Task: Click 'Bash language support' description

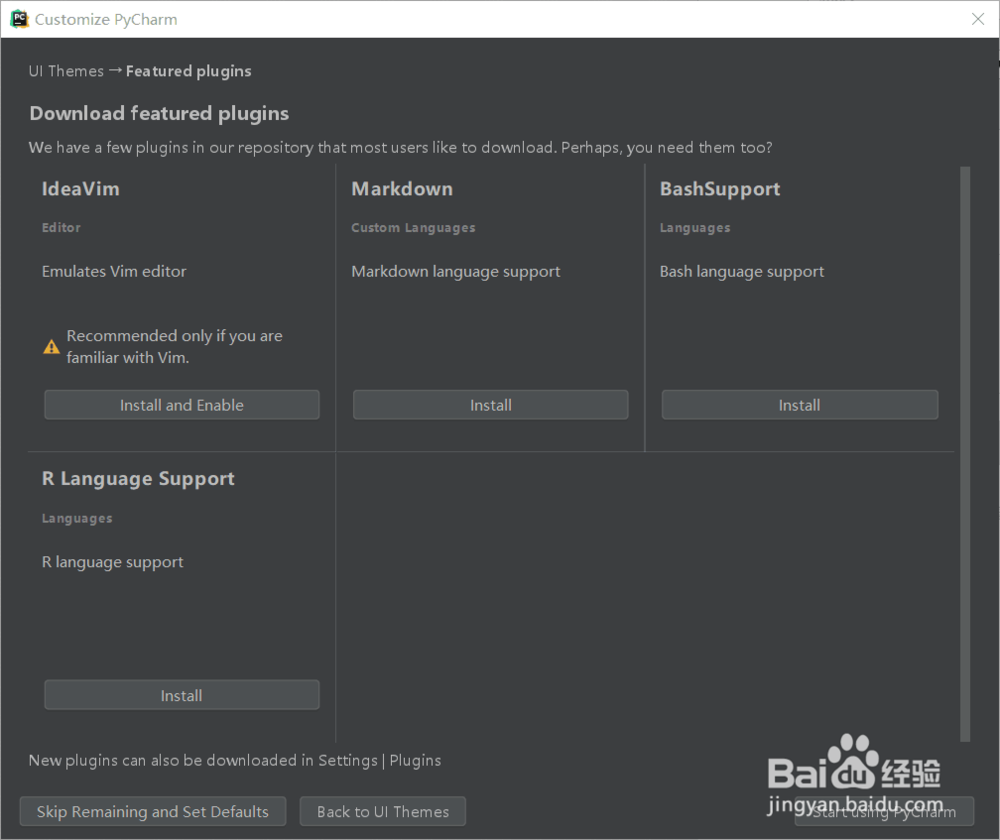Action: tap(742, 272)
